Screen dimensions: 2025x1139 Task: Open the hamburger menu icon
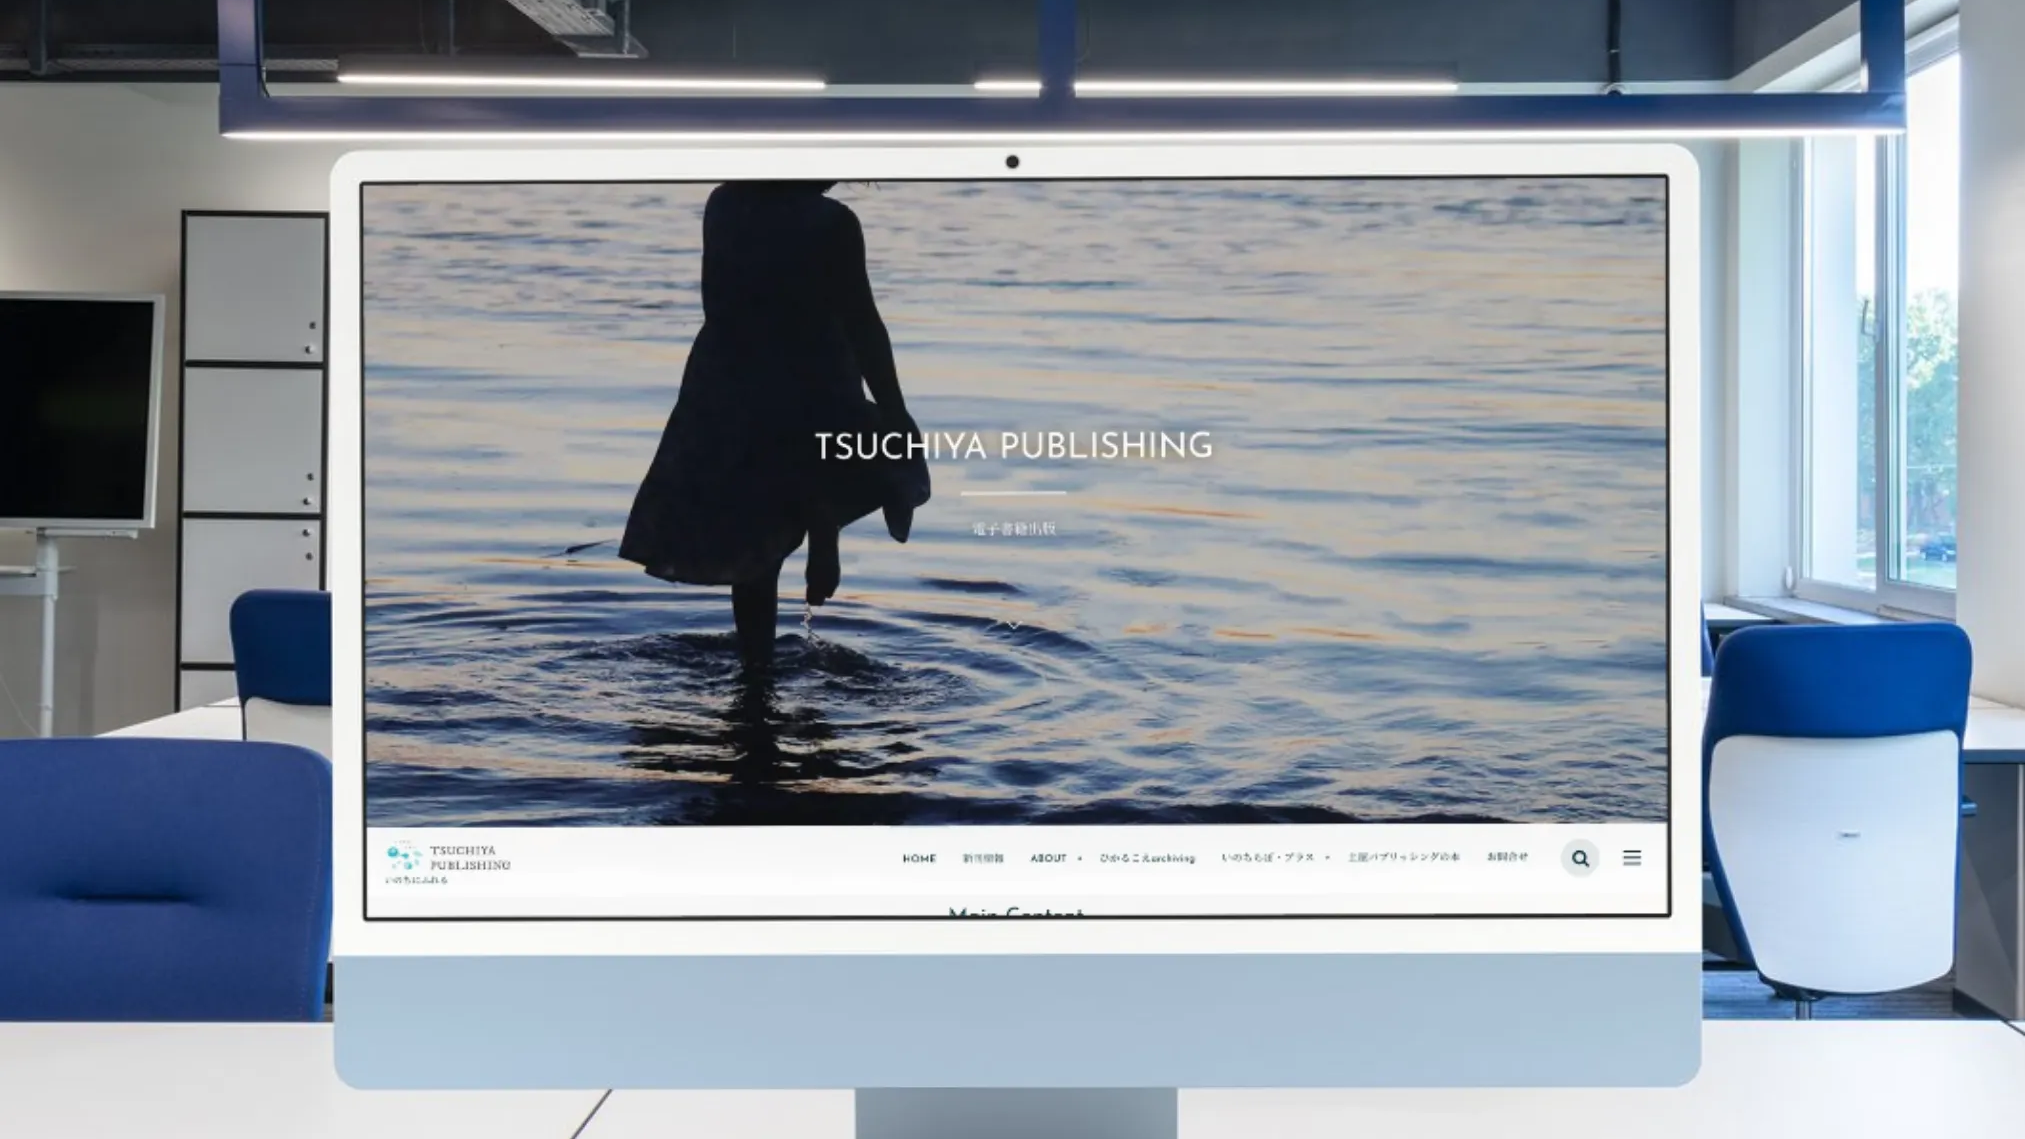[x=1632, y=857]
